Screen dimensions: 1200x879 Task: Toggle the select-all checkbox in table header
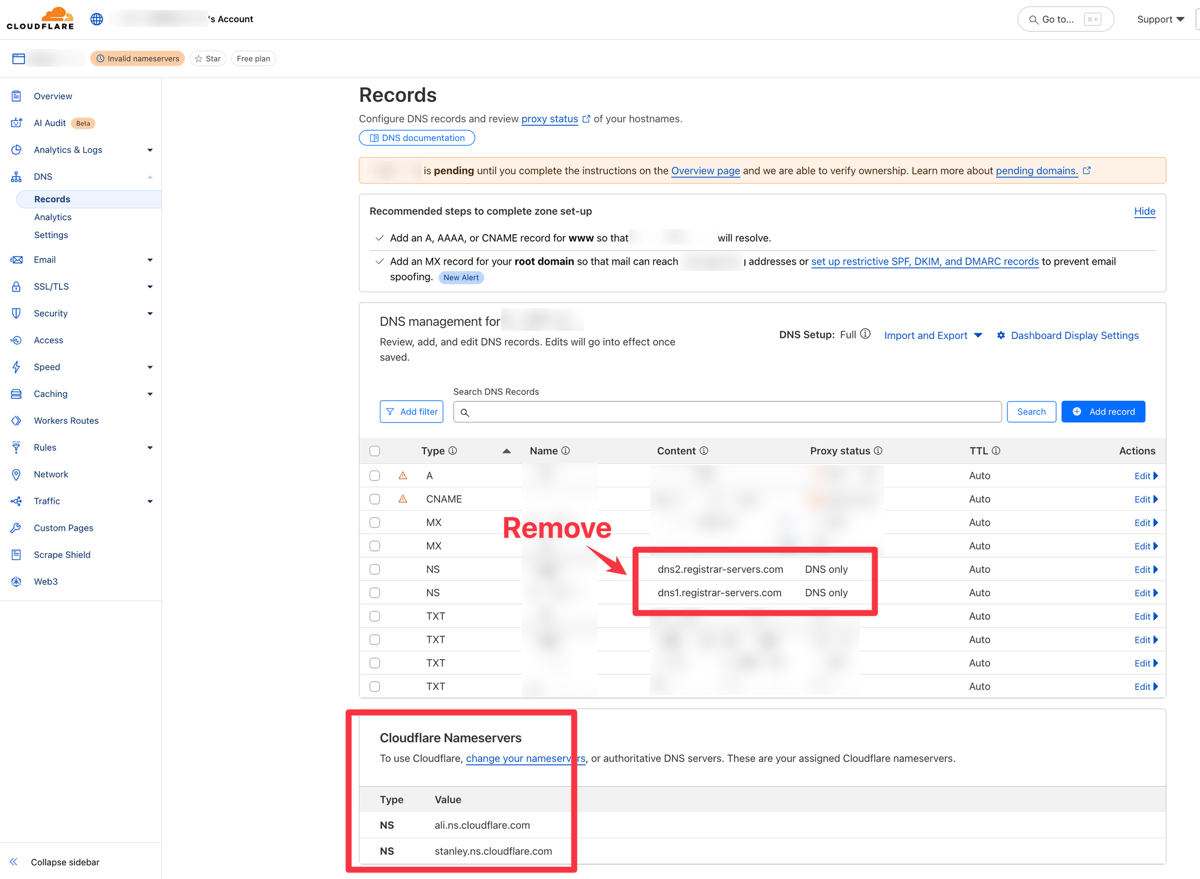[x=375, y=451]
